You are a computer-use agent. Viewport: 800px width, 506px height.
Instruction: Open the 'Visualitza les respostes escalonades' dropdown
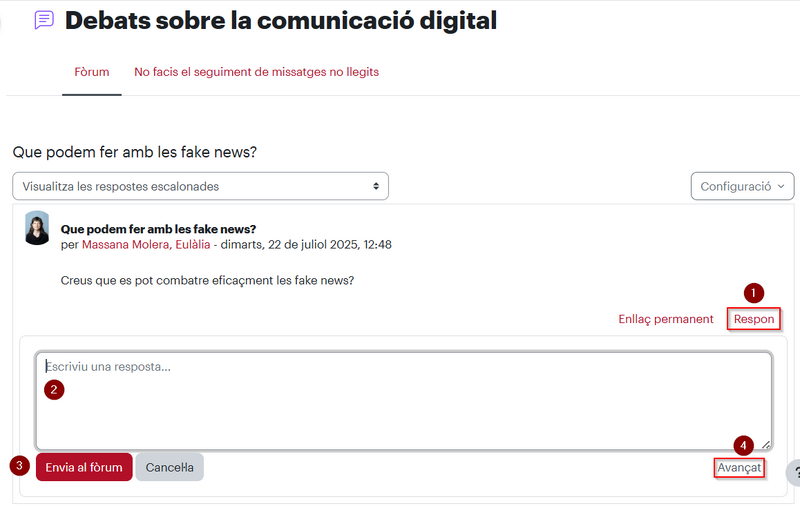201,186
